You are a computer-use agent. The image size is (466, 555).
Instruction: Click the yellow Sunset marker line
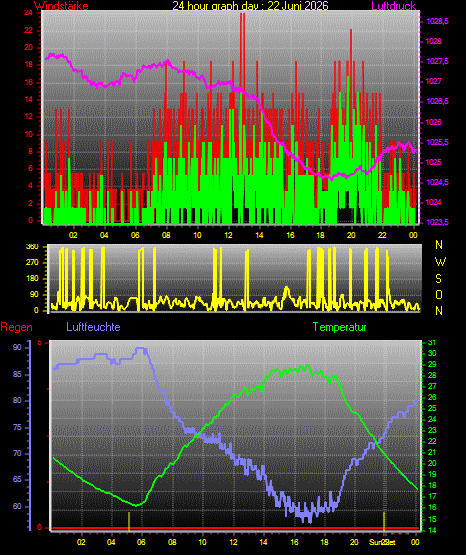click(384, 521)
